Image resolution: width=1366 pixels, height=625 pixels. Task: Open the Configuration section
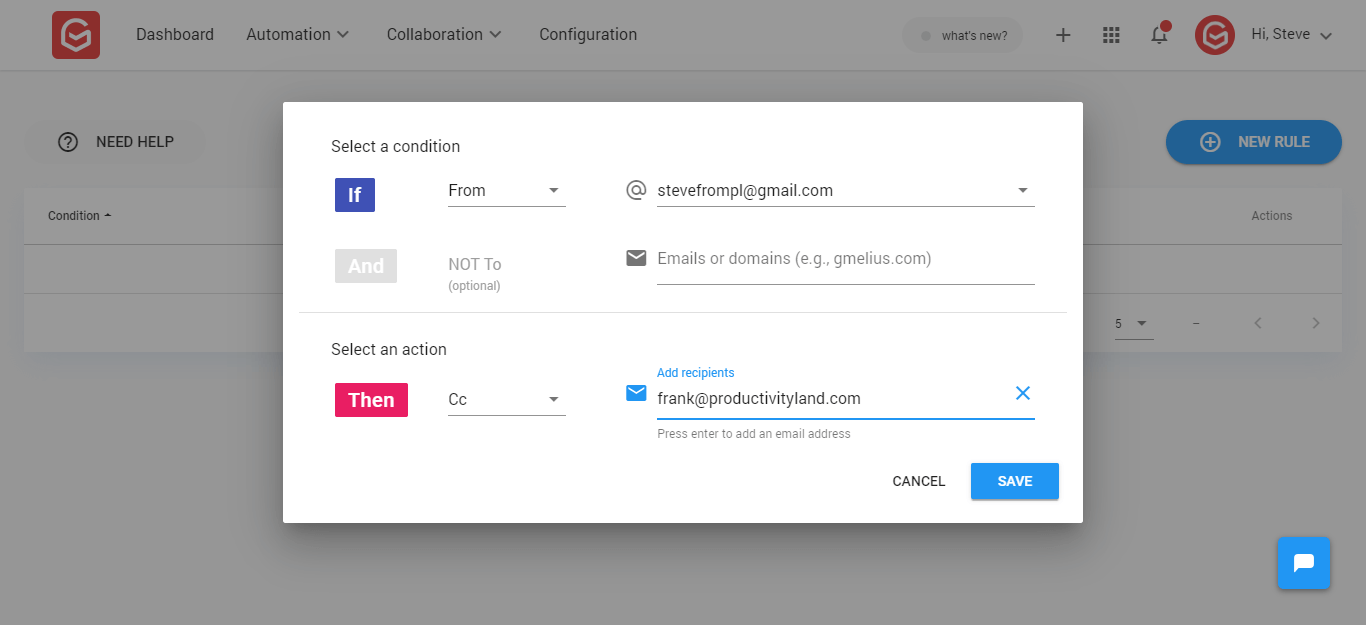[x=587, y=34]
